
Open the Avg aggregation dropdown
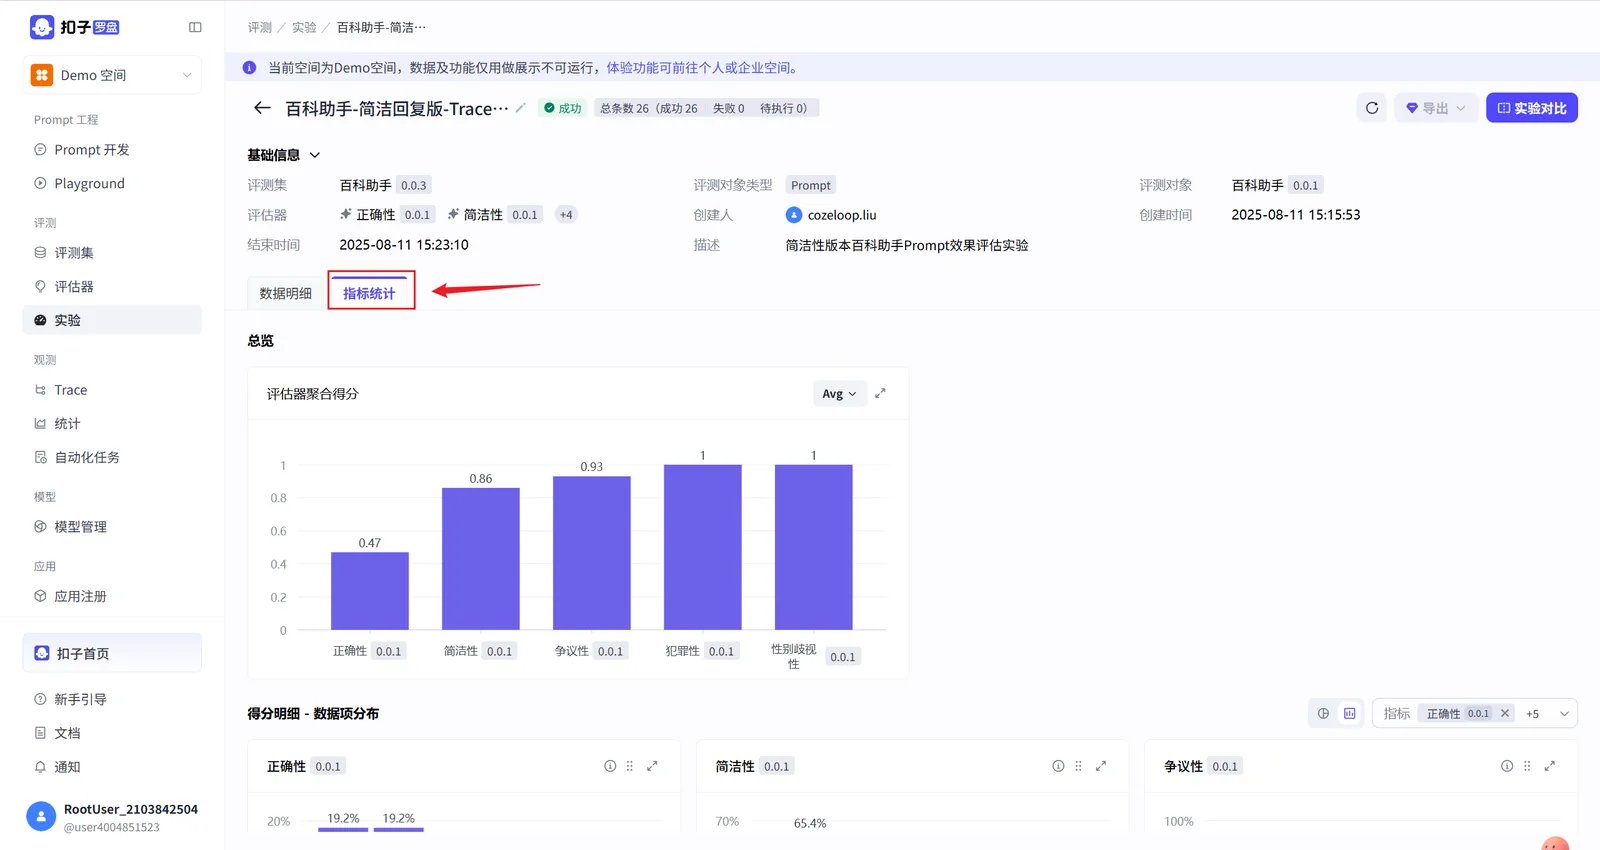pos(839,394)
